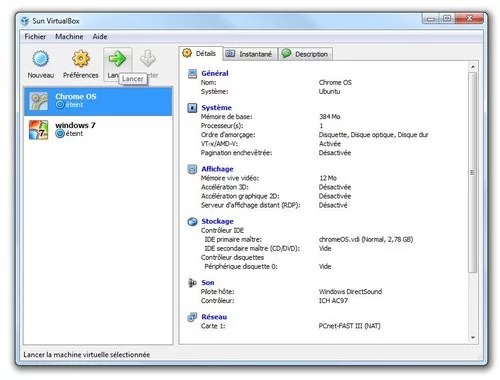Screen dimensions: 500x380
Task: Open Préférences via the gear icon
Action: 81,59
